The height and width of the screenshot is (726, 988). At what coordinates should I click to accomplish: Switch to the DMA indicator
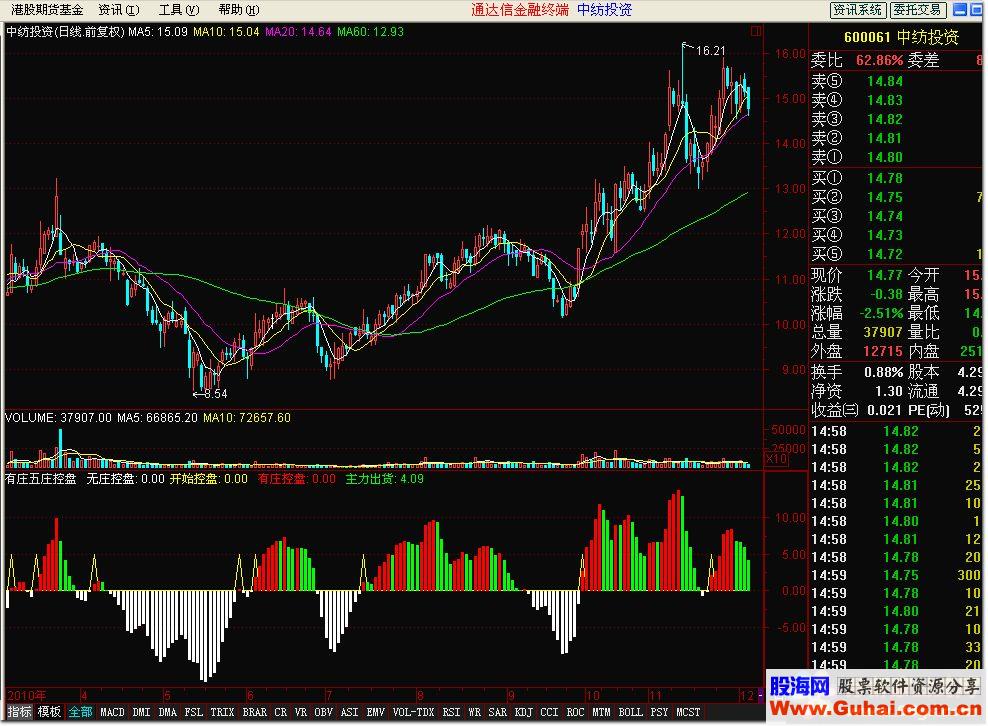click(168, 712)
